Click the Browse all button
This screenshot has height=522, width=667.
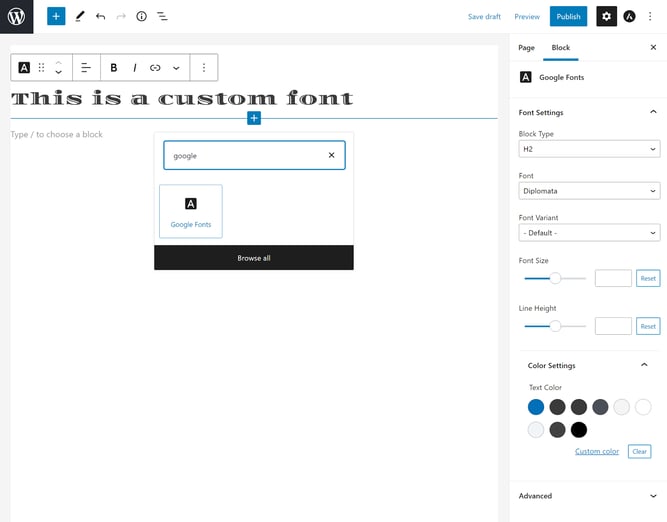coord(254,258)
